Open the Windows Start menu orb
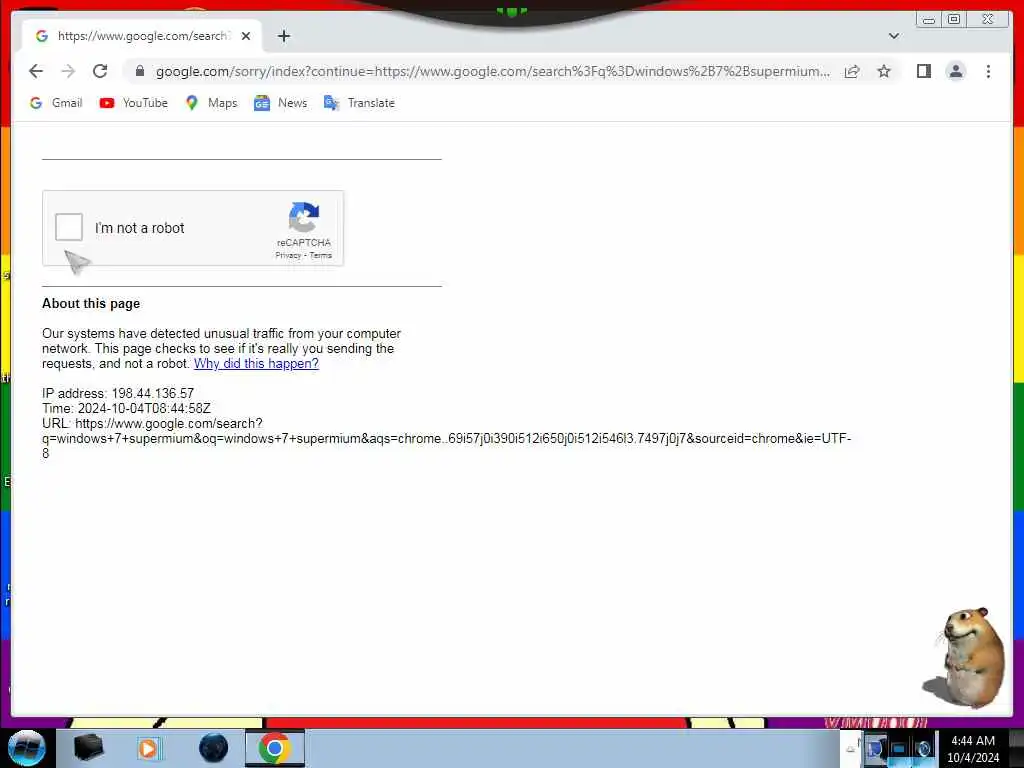The height and width of the screenshot is (768, 1024). coord(26,748)
